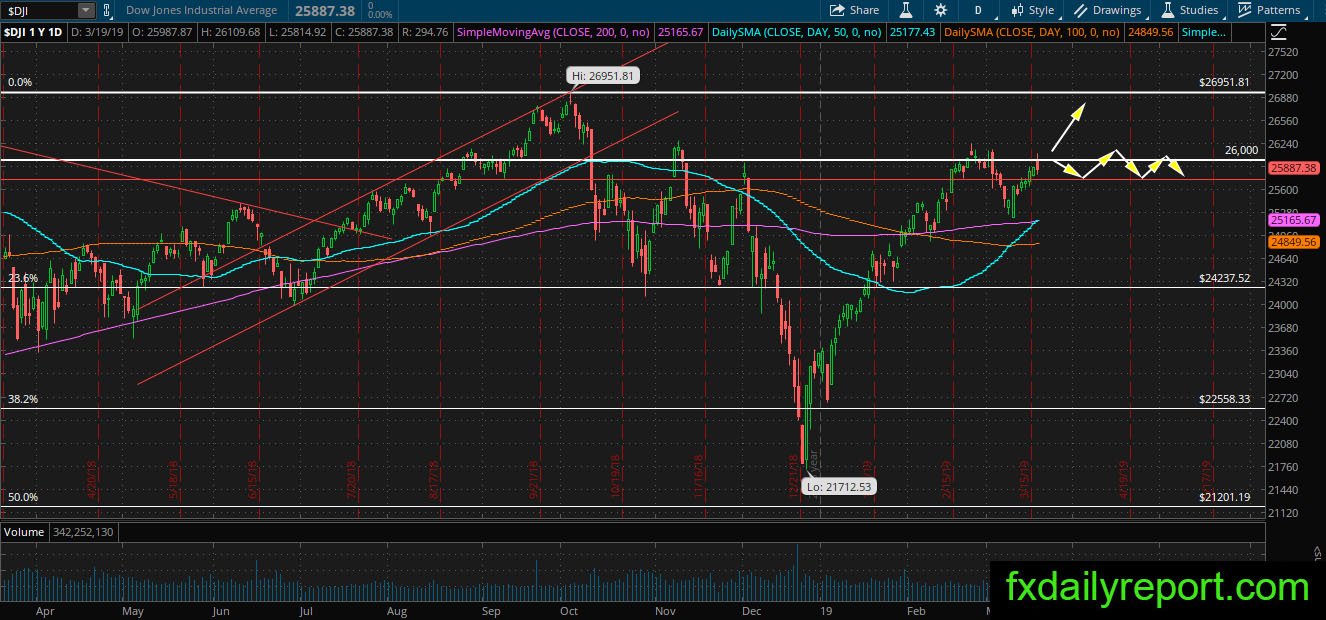Click the '0.0%' Fibonacci level label

(20, 83)
